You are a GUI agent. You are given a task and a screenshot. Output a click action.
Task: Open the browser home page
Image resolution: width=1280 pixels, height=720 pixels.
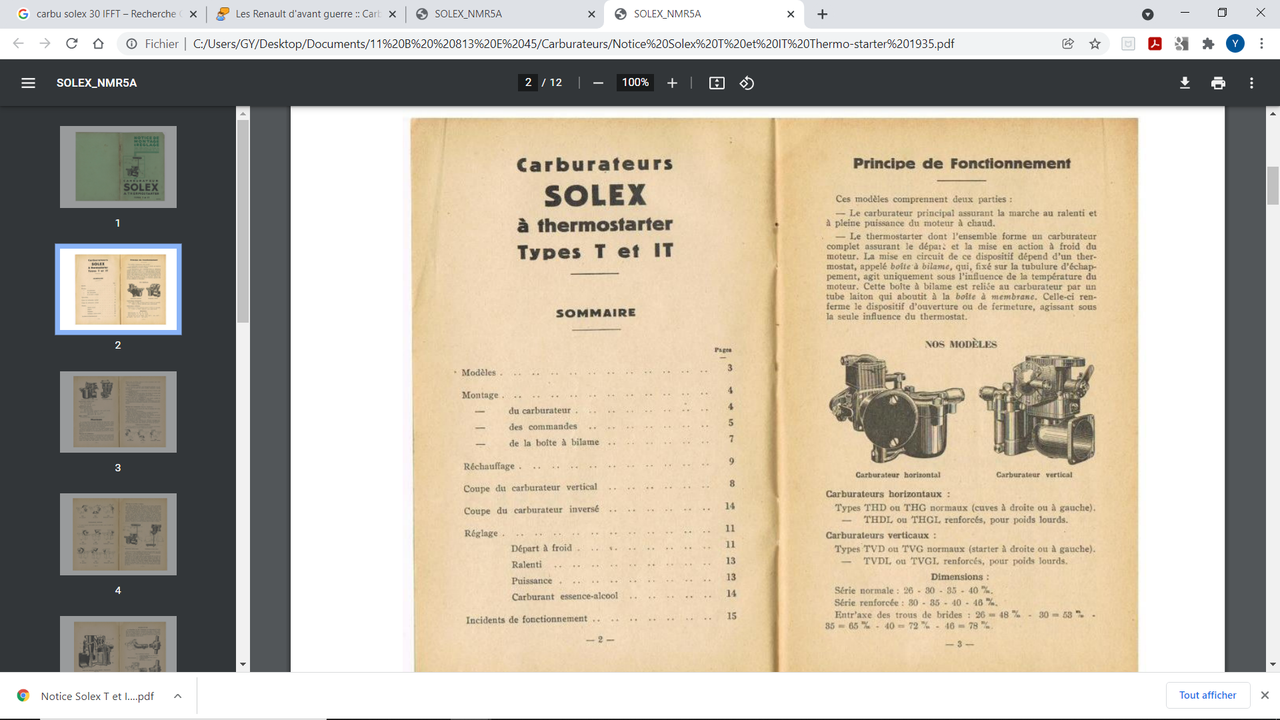click(98, 44)
